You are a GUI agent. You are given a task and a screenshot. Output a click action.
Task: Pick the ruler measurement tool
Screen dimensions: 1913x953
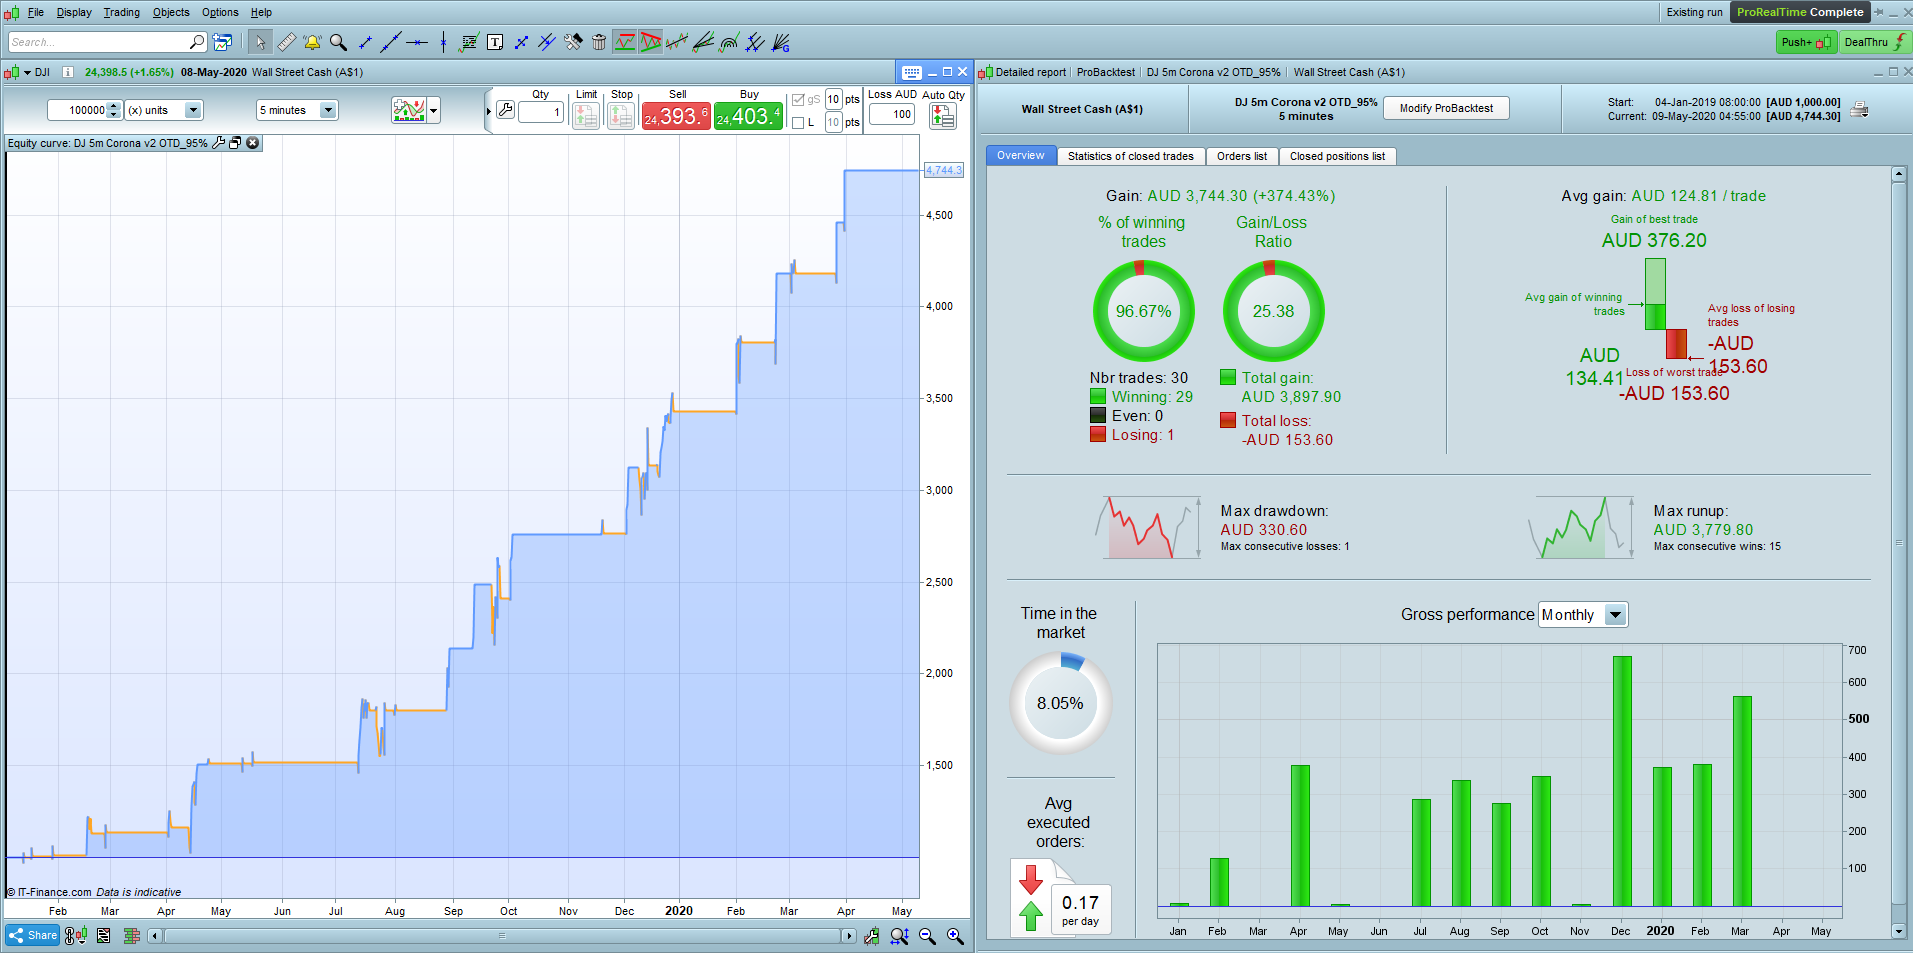click(286, 42)
